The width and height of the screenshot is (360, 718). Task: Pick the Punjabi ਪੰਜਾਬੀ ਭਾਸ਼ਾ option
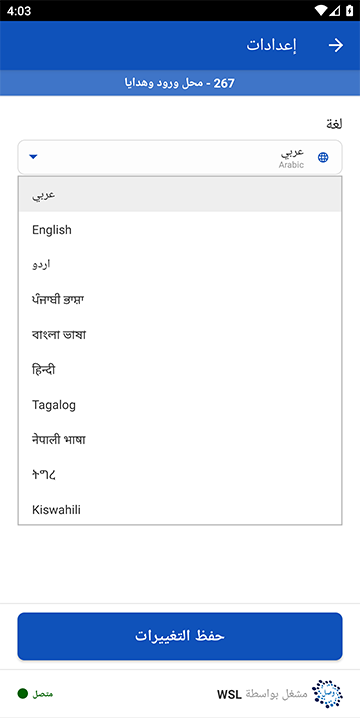pyautogui.click(x=180, y=299)
